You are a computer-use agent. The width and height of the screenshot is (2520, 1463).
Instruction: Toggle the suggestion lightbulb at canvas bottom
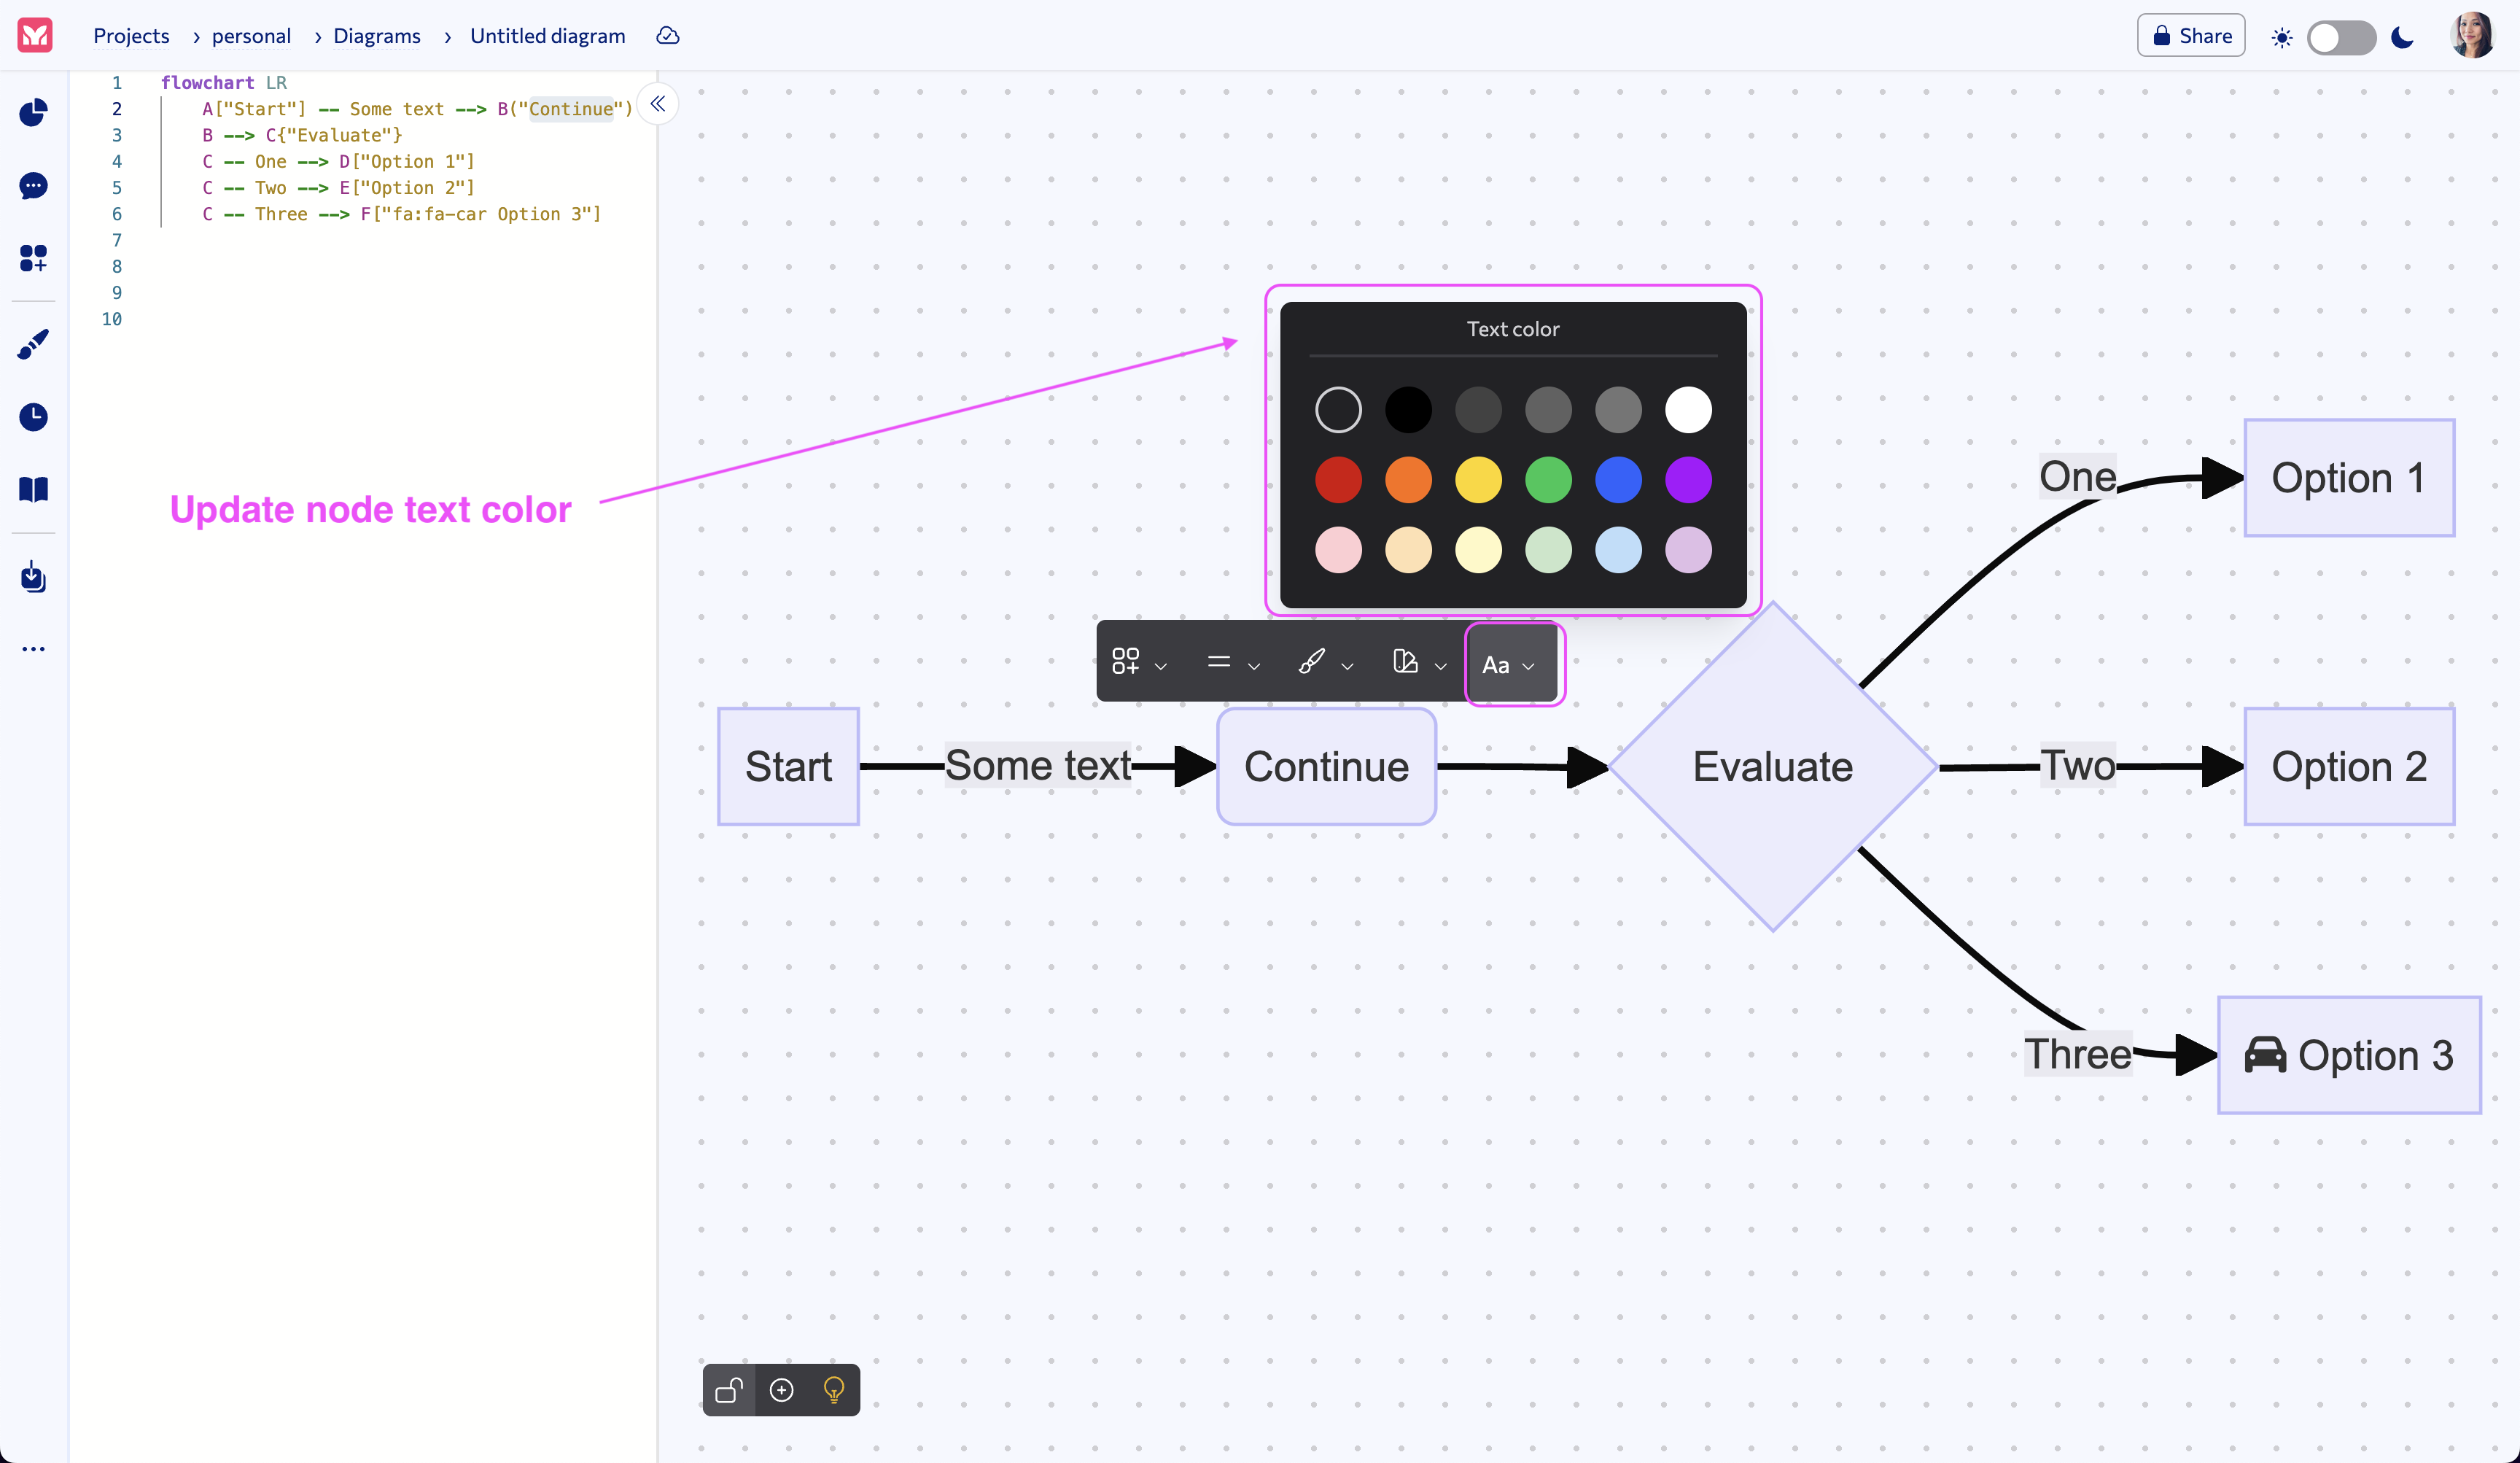click(832, 1390)
